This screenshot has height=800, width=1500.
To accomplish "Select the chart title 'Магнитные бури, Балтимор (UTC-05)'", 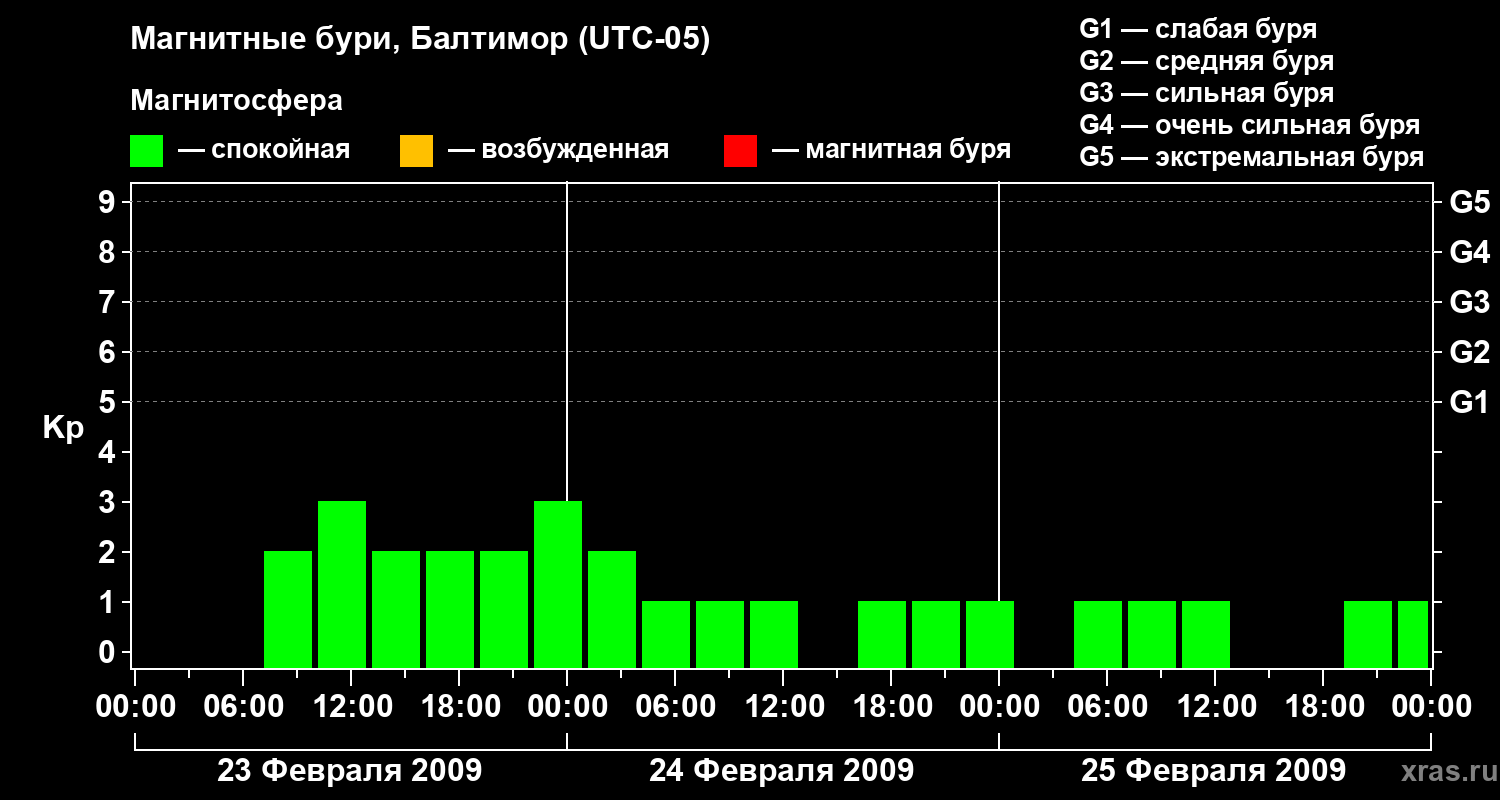I will point(420,41).
